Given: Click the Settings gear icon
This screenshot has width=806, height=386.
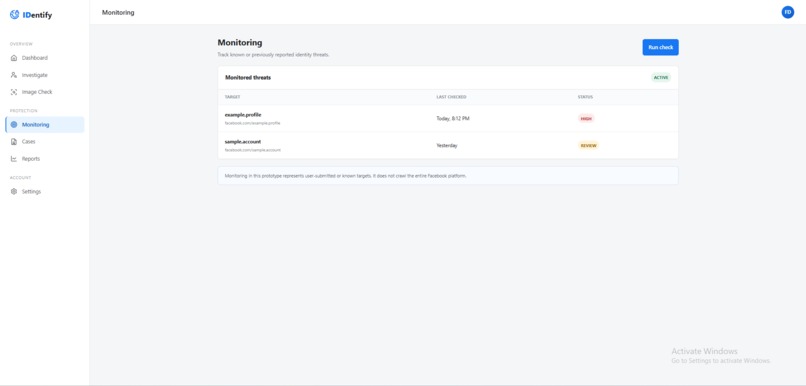Looking at the screenshot, I should point(14,192).
